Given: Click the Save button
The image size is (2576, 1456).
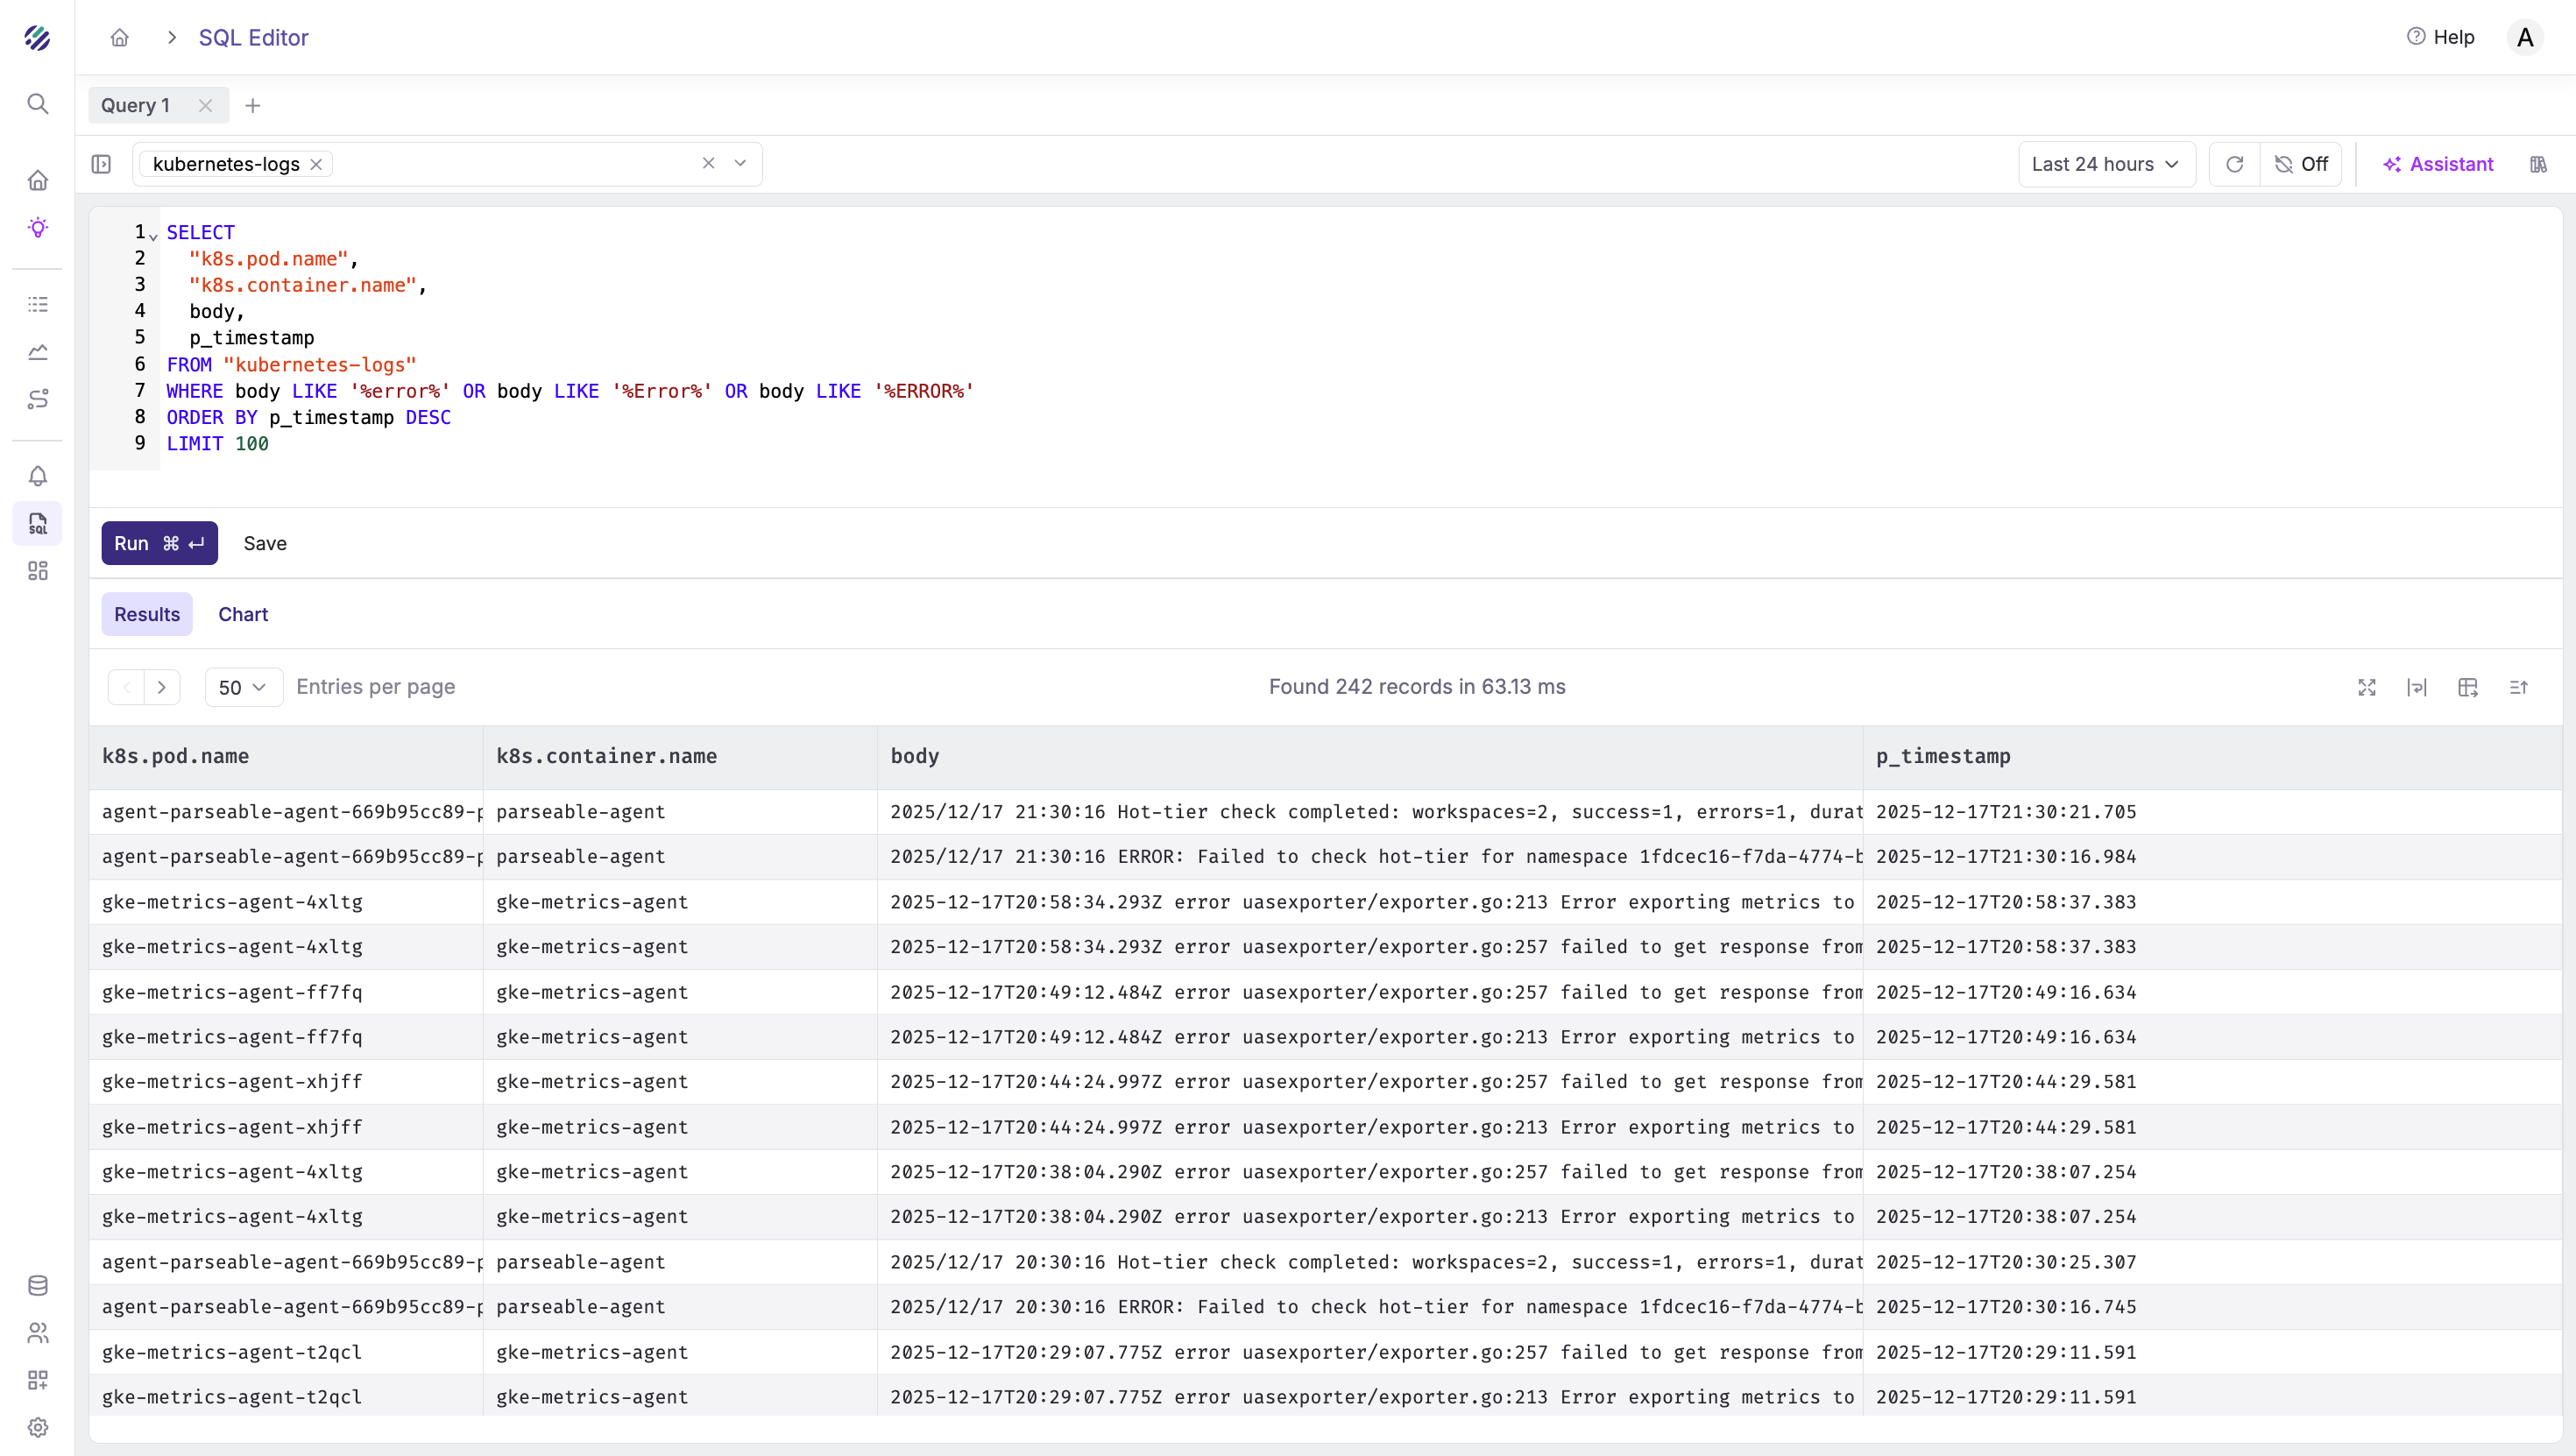Looking at the screenshot, I should pos(265,543).
